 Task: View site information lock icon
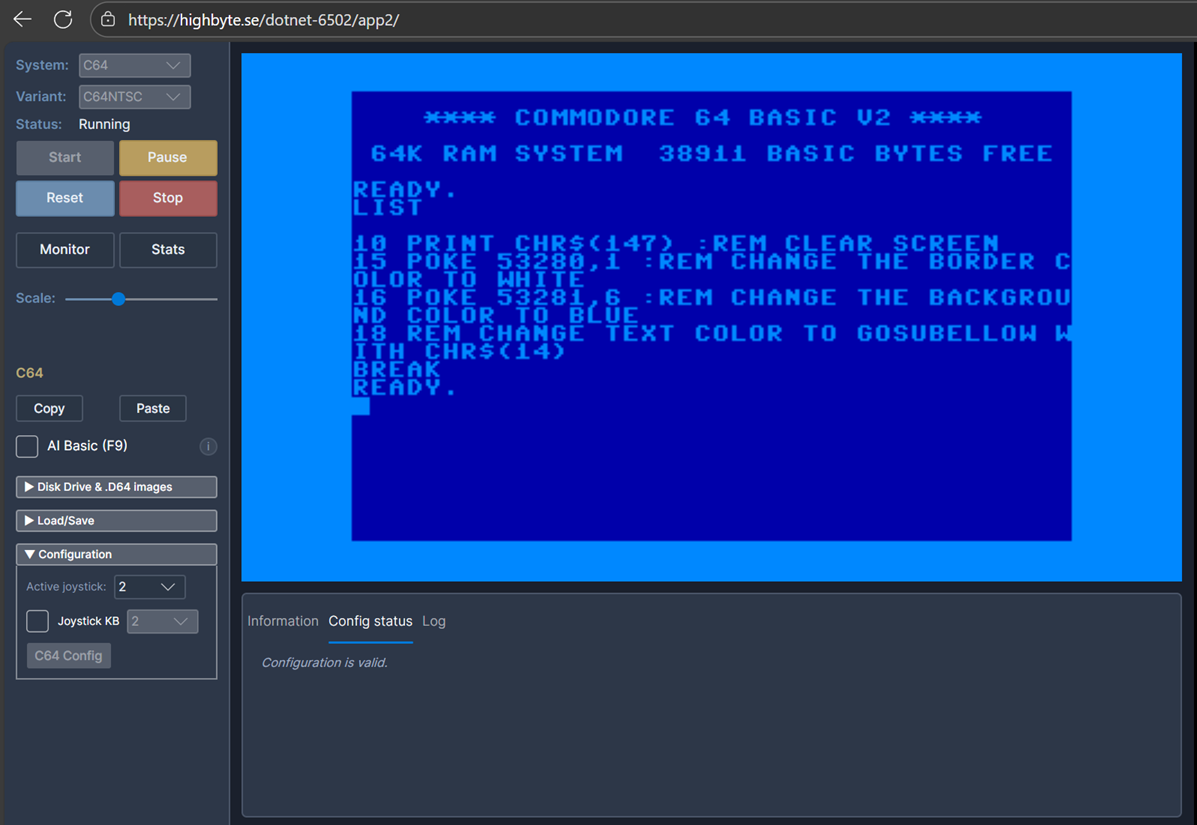coord(108,19)
